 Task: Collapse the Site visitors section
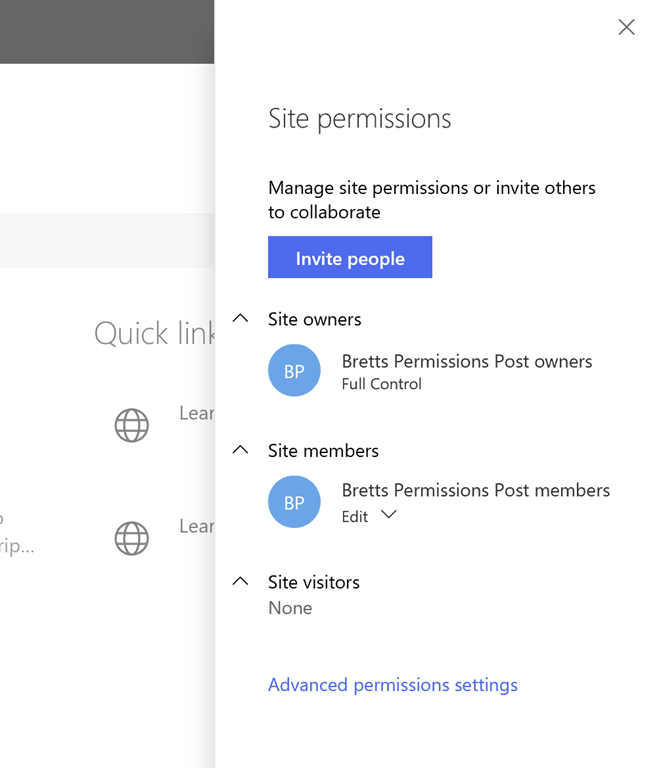(x=240, y=581)
